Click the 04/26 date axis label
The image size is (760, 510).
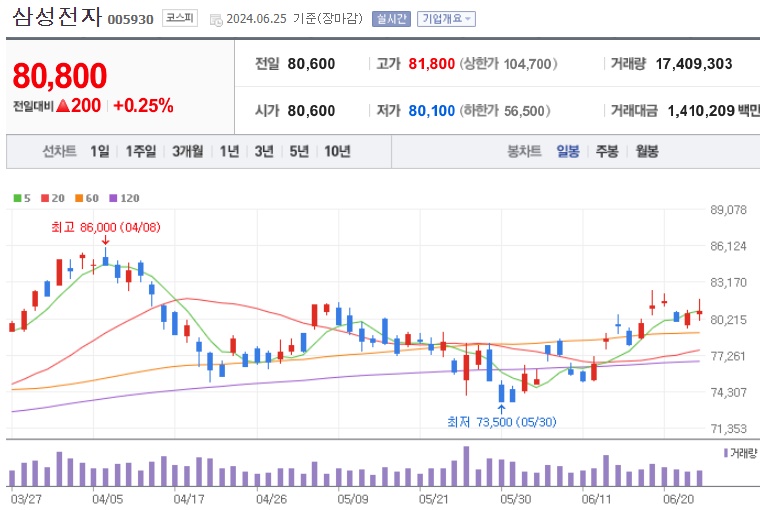tap(271, 499)
